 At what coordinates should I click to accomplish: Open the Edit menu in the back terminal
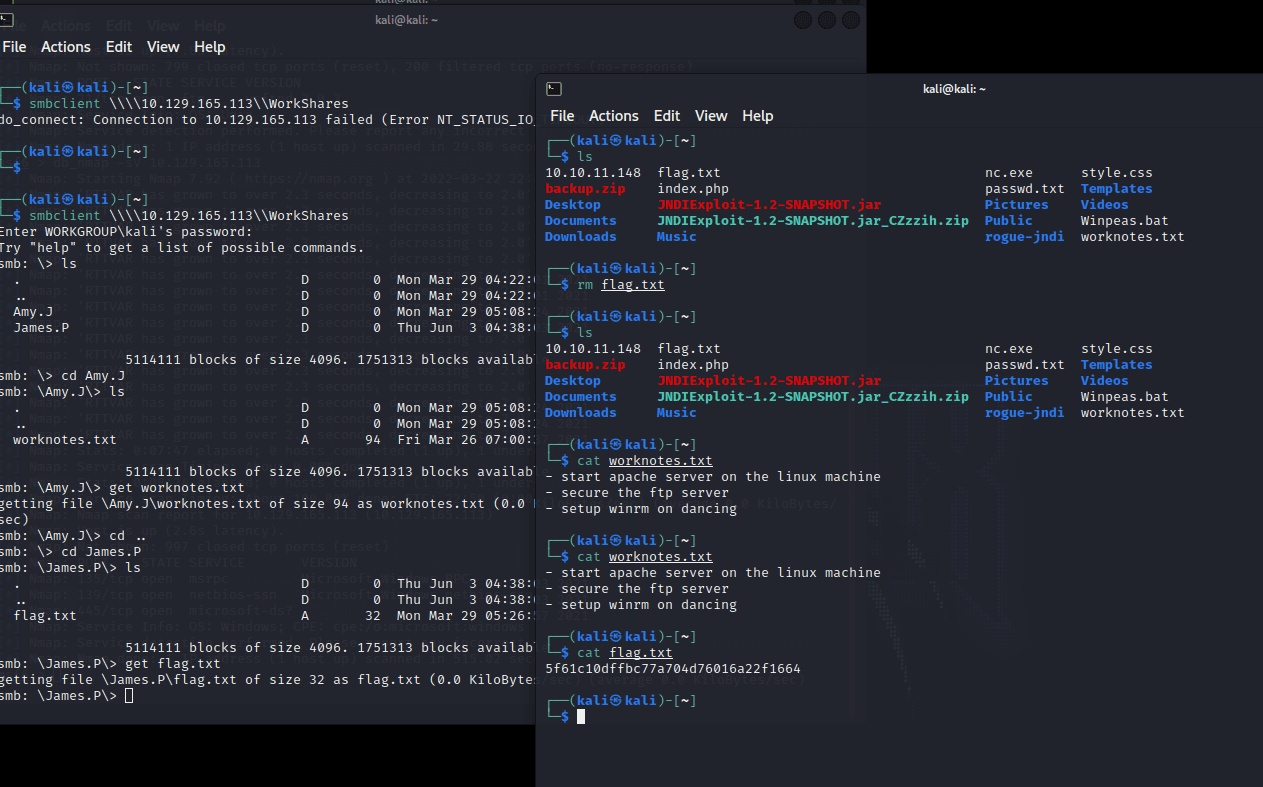point(119,47)
